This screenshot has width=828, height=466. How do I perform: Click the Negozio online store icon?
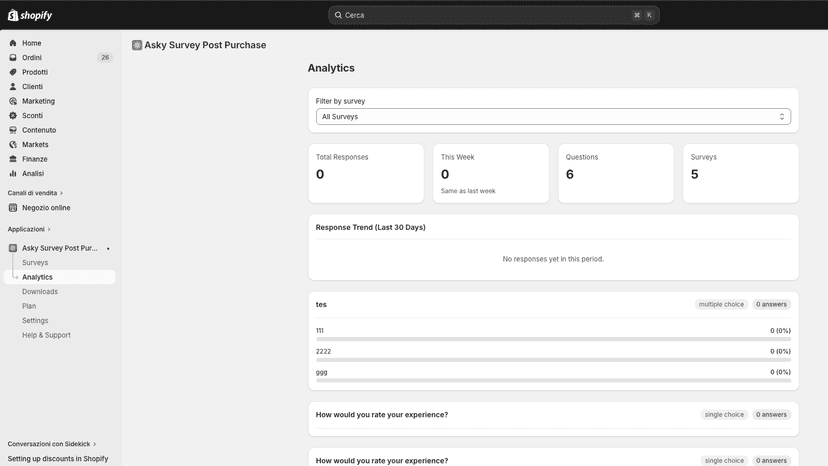tap(13, 208)
